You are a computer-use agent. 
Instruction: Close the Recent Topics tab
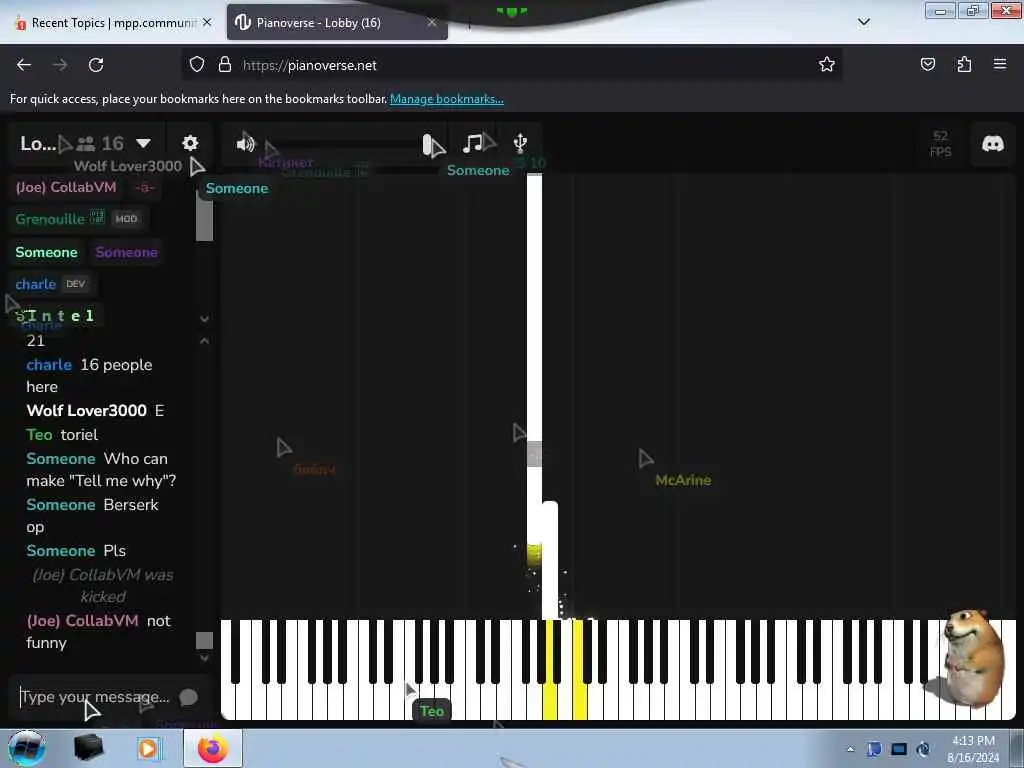click(x=207, y=23)
